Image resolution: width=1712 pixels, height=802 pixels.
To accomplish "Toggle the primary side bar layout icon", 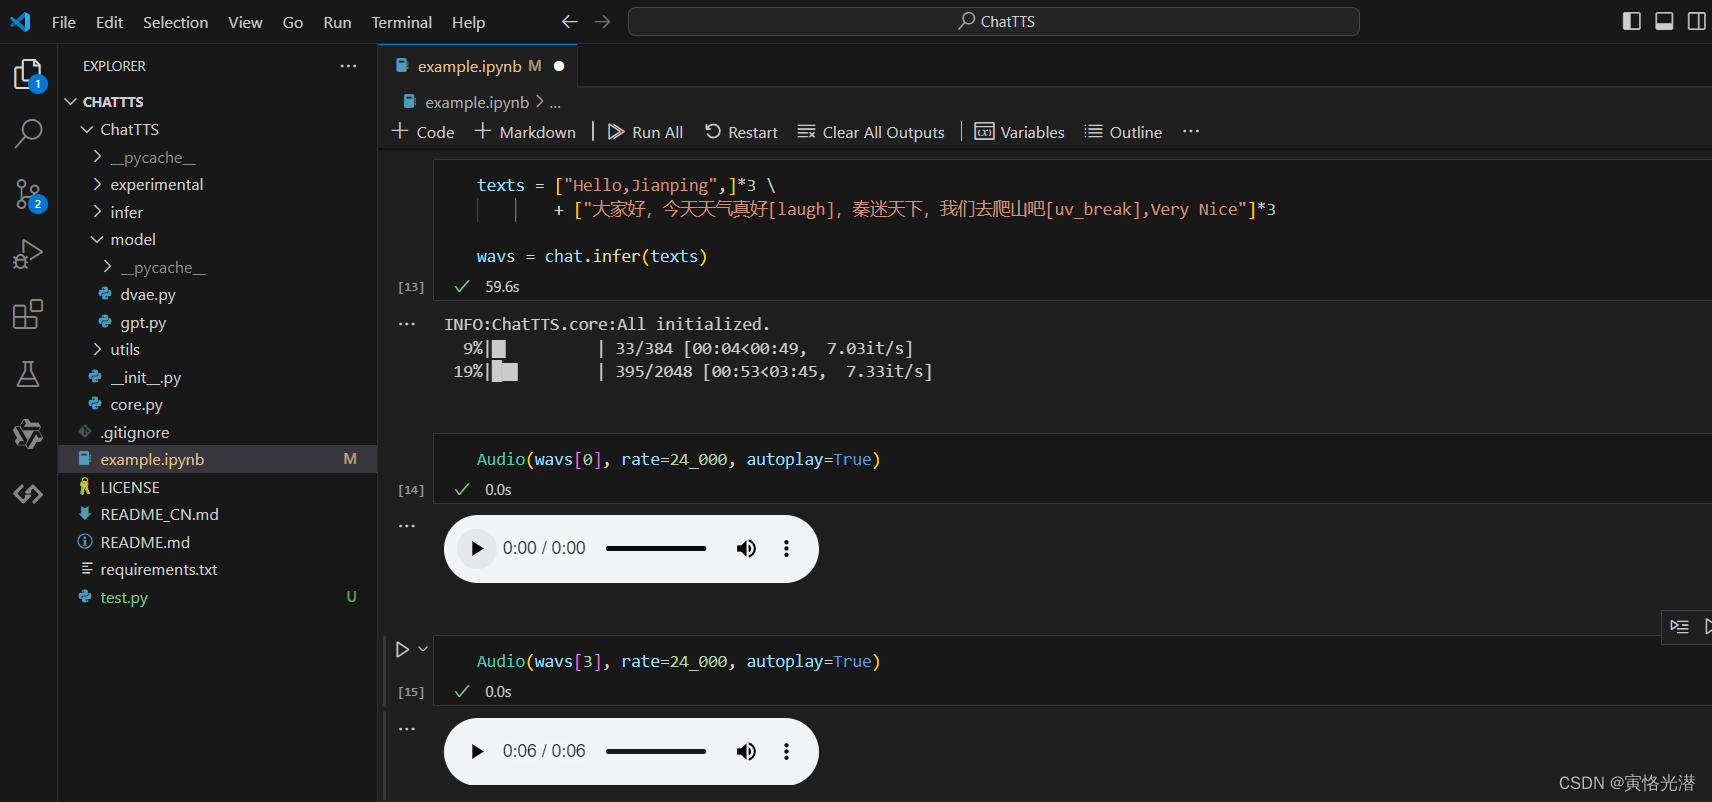I will [1632, 21].
